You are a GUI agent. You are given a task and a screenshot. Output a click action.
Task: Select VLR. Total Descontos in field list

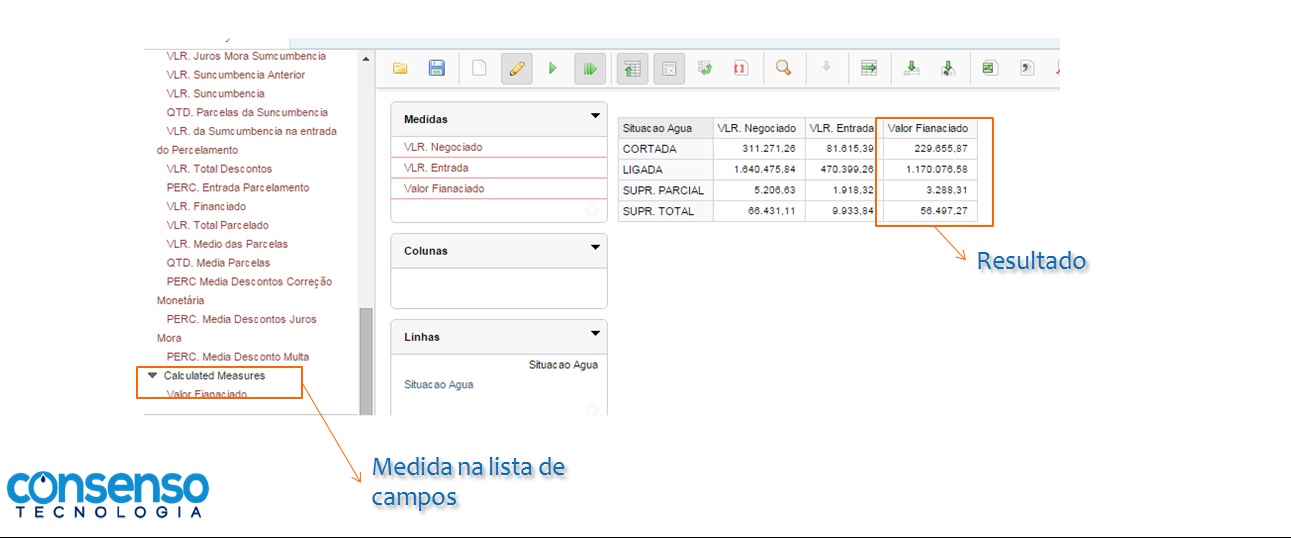click(219, 169)
